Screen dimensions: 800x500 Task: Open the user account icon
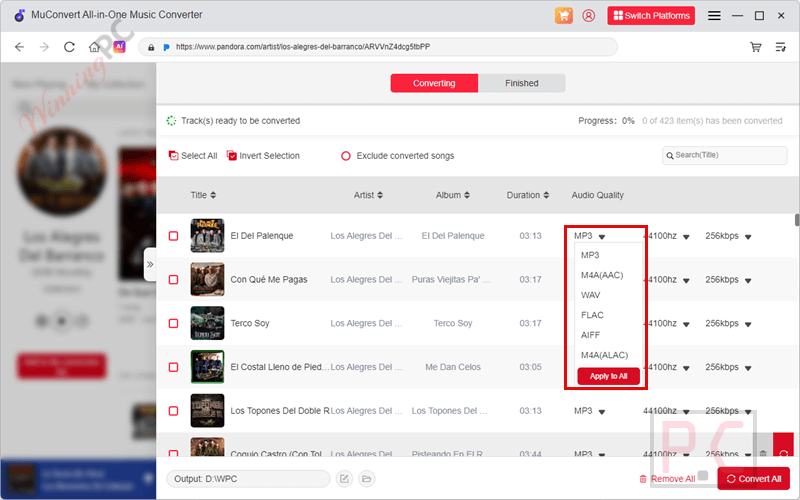pos(588,15)
